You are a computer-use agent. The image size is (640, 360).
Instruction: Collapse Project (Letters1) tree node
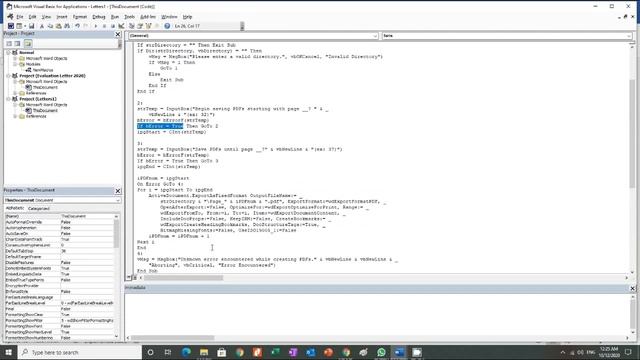(9, 99)
